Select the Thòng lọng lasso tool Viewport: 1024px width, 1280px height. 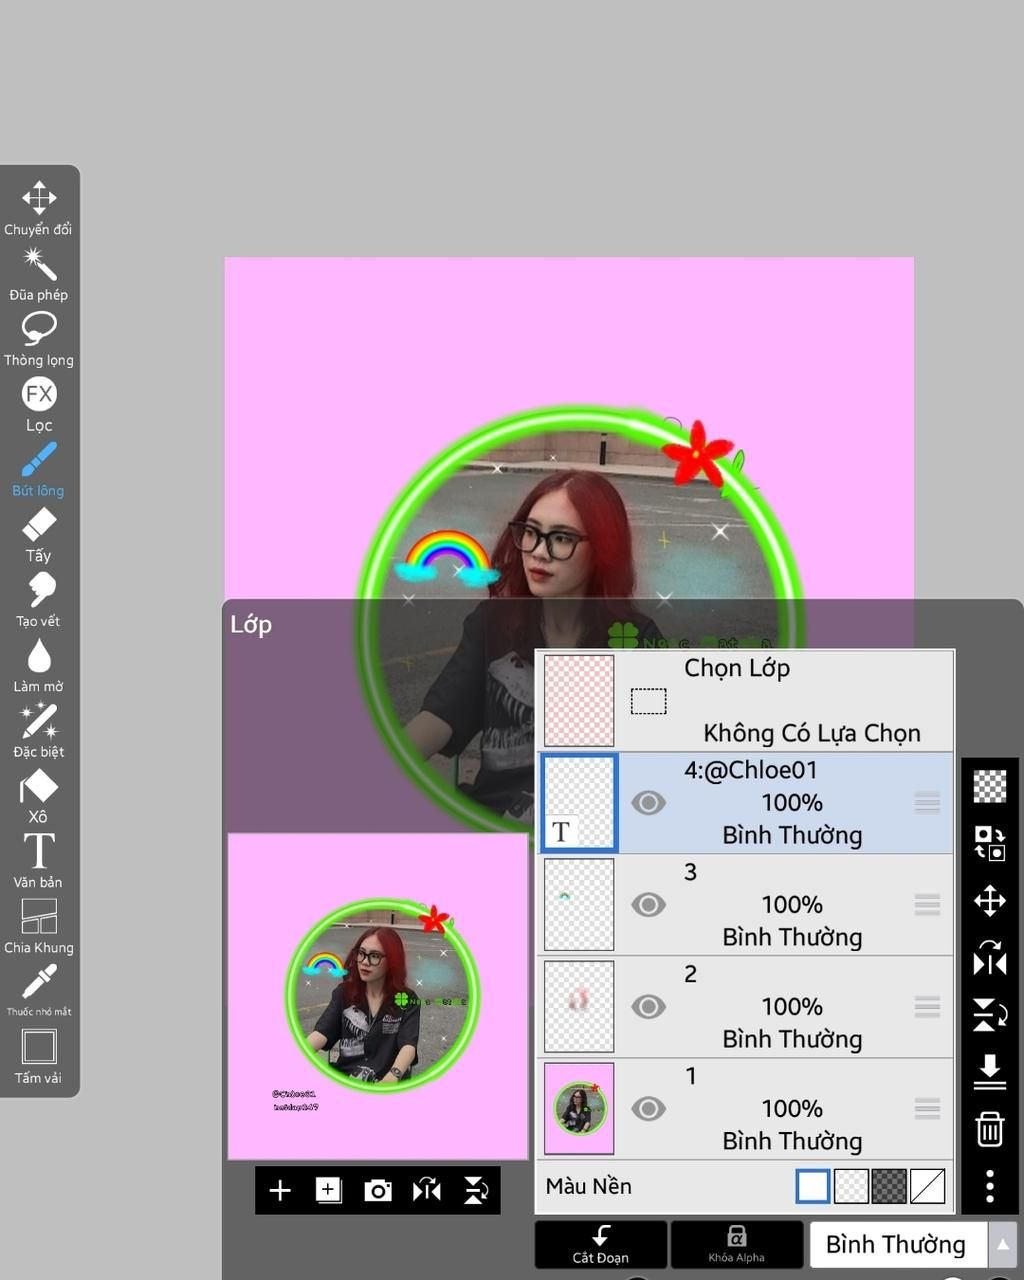[x=39, y=339]
